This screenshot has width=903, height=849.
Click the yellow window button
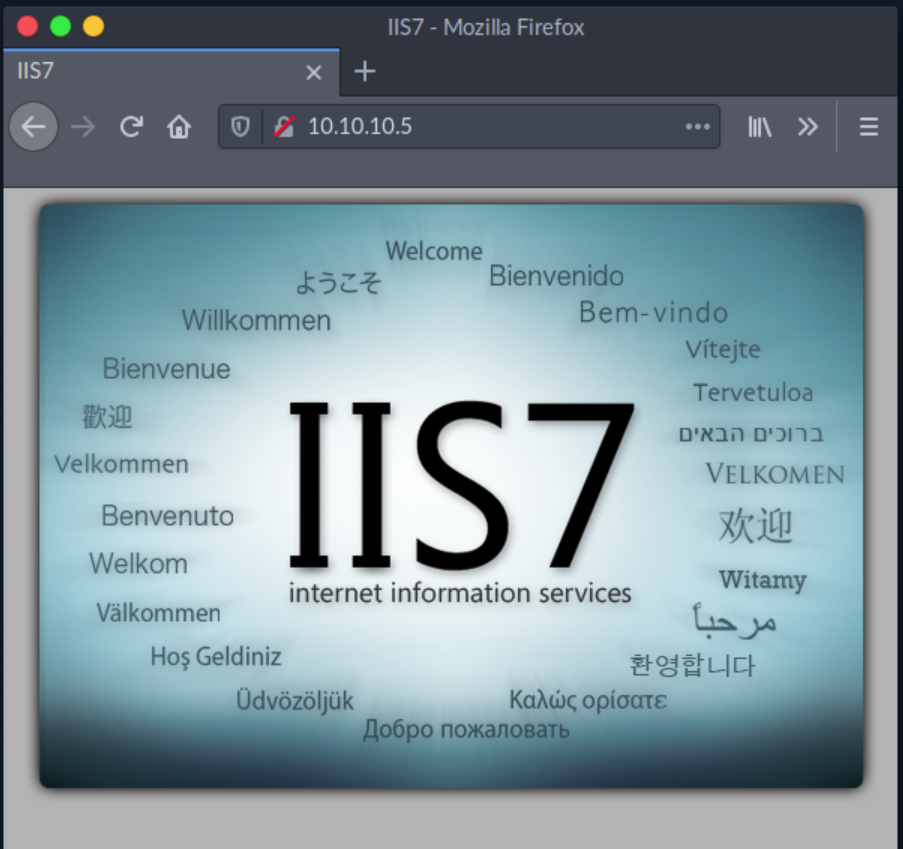93,26
